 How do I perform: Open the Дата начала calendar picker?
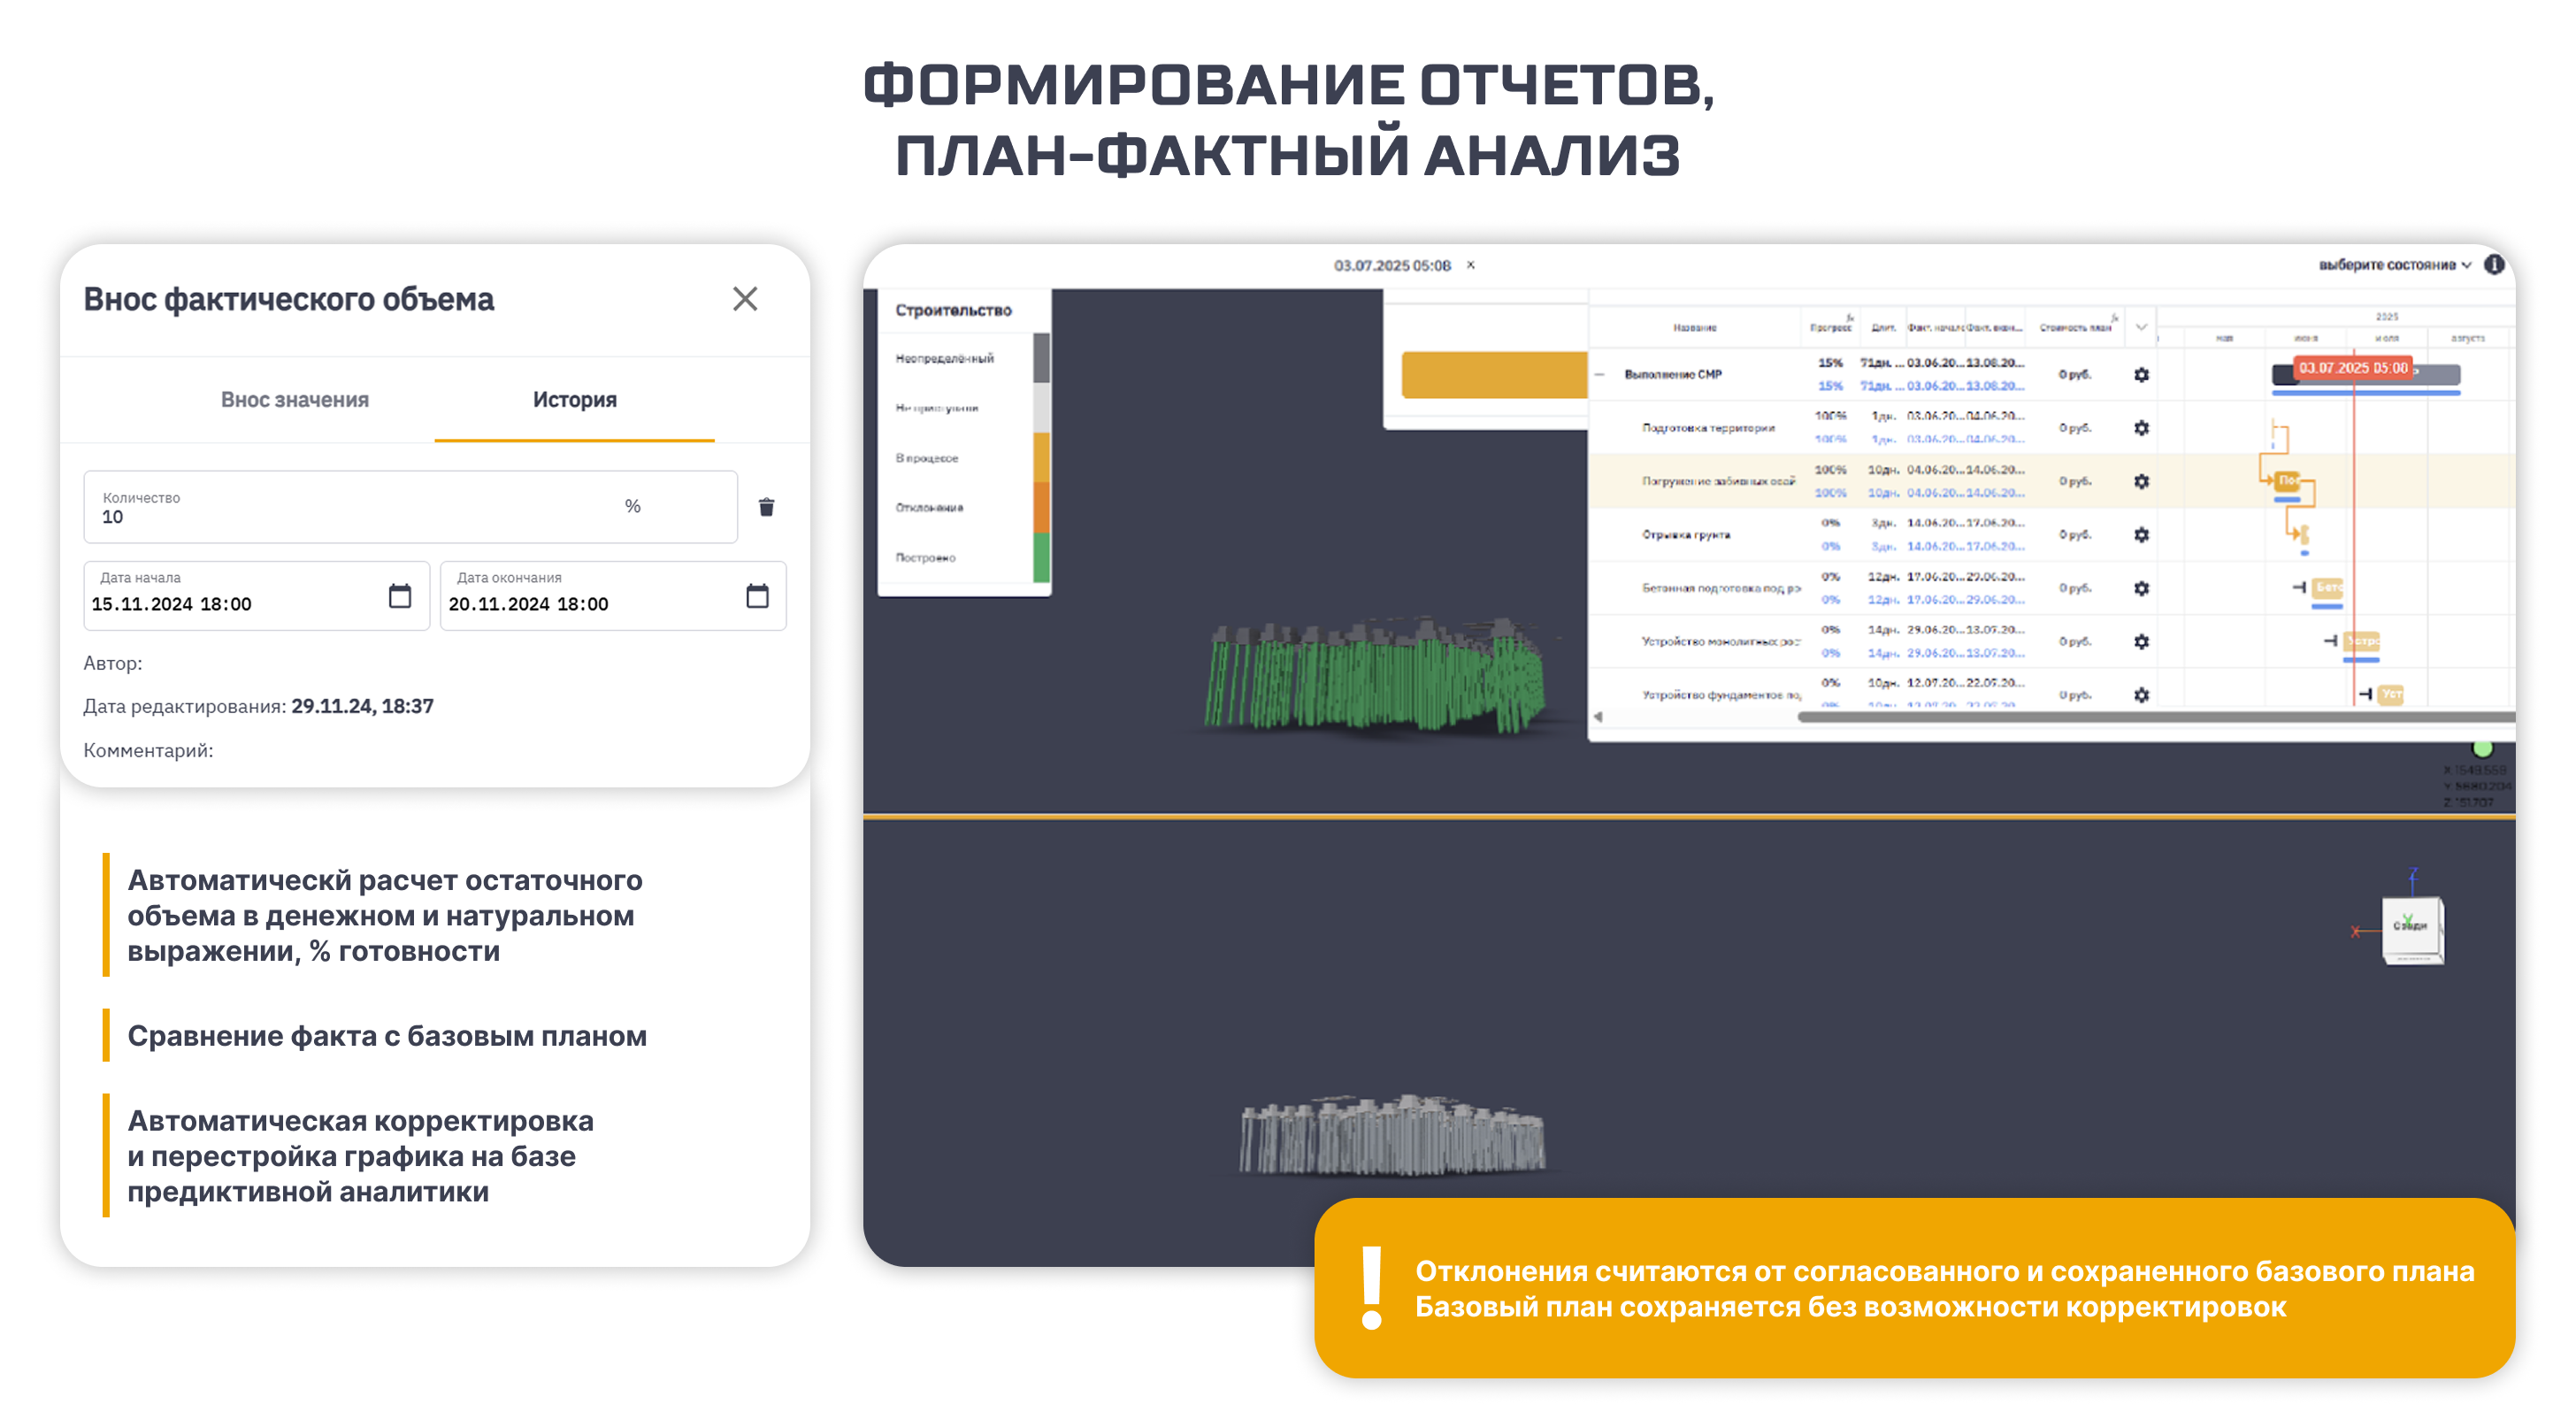tap(400, 596)
